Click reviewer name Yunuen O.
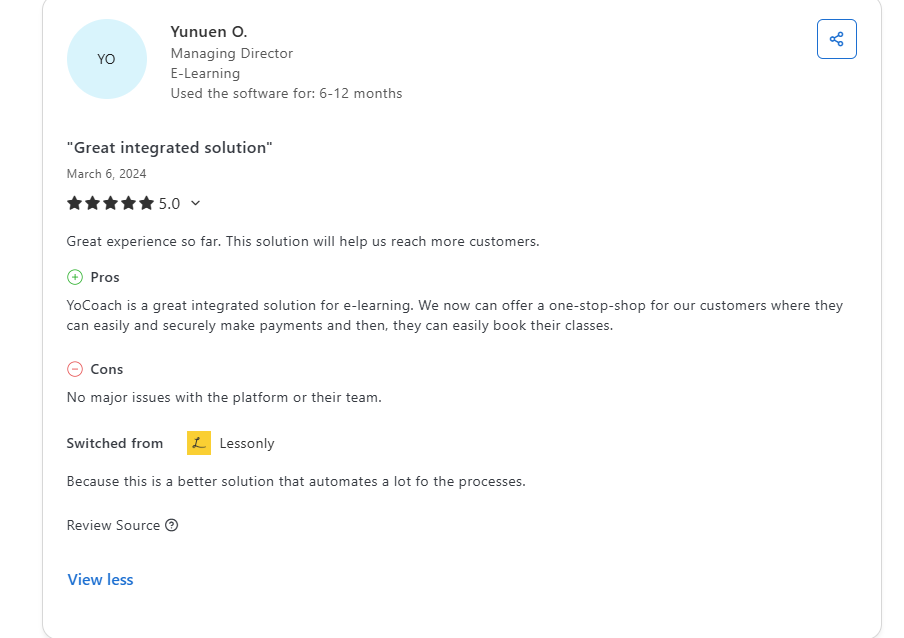 click(208, 32)
